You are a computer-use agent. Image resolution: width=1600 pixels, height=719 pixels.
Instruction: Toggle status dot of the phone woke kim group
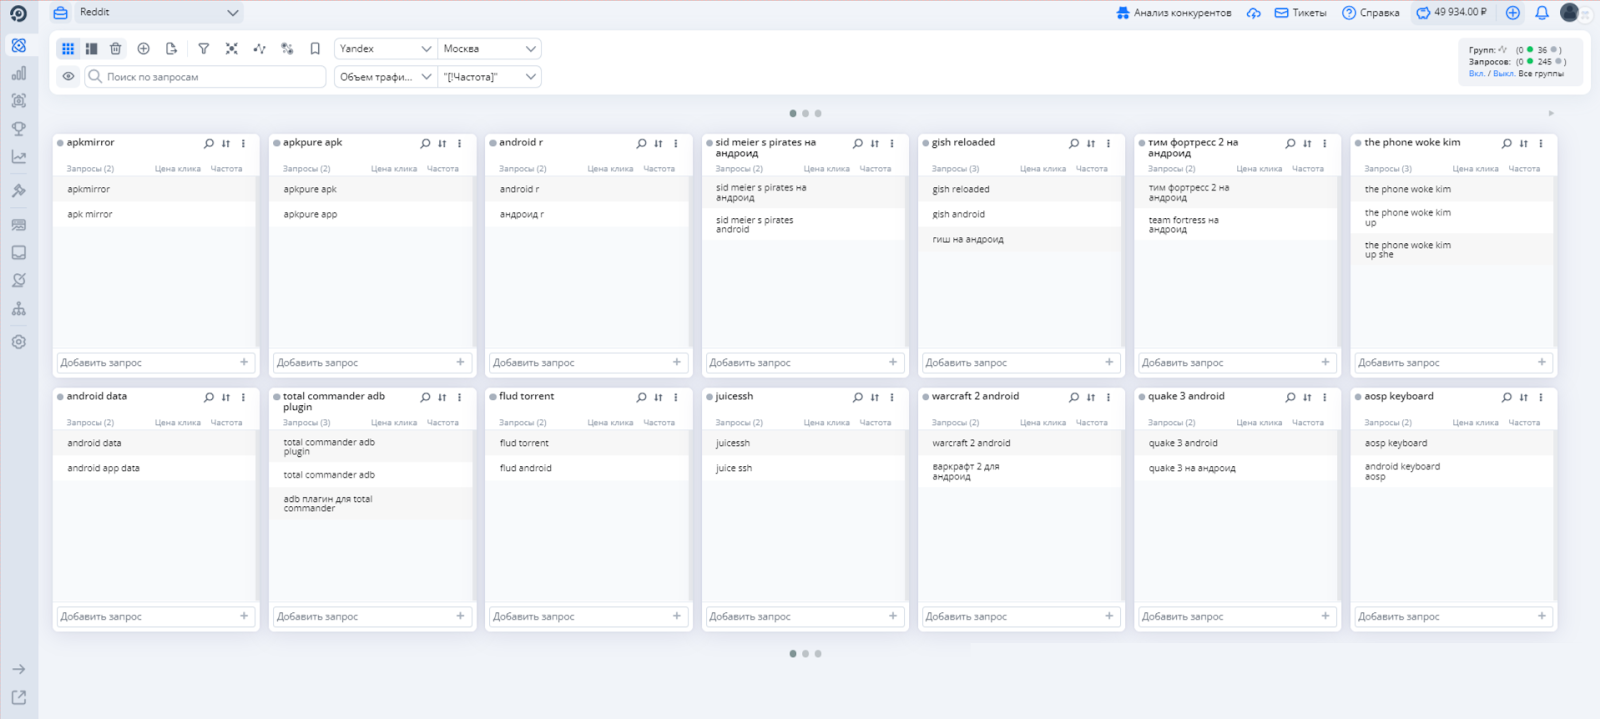coord(1358,143)
